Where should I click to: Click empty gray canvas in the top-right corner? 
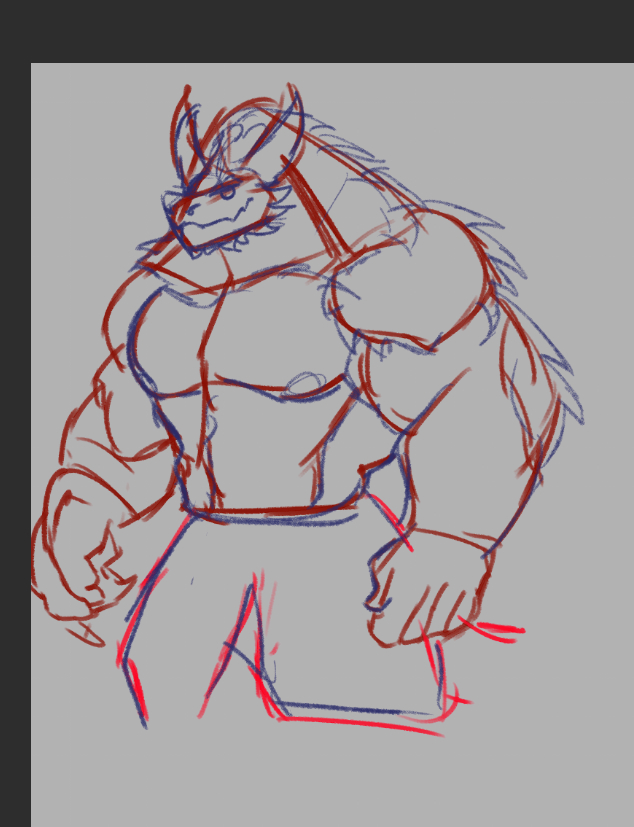tap(580, 110)
